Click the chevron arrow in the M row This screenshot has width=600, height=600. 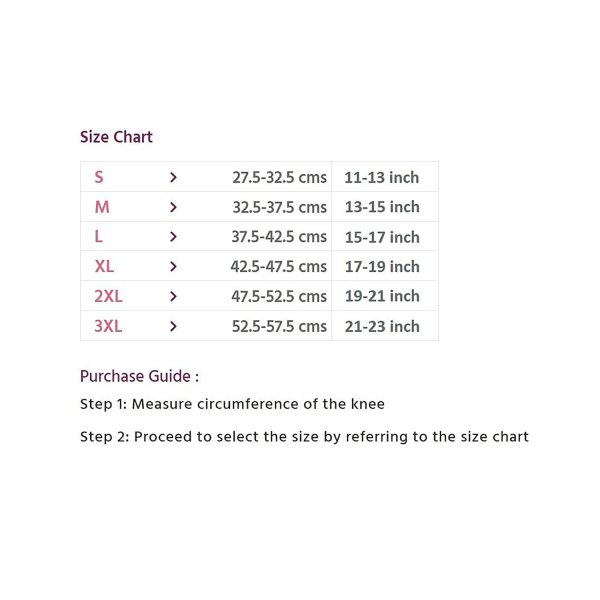coord(173,207)
